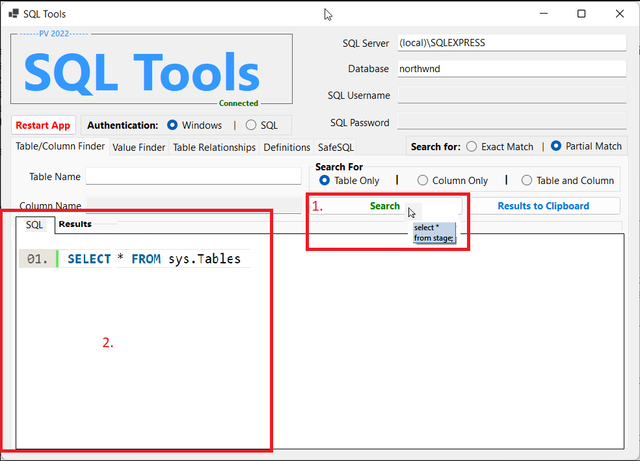
Task: Click the red Restart App button
Action: tap(43, 125)
